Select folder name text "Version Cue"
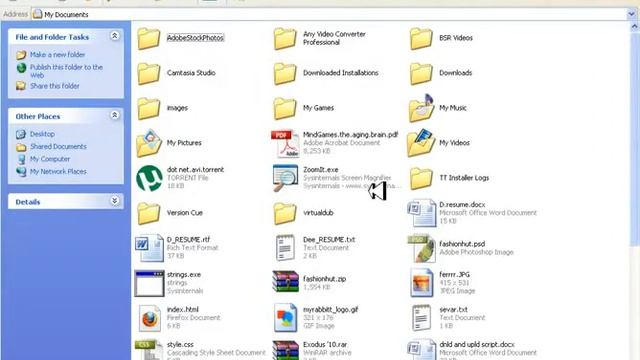The width and height of the screenshot is (640, 360). coord(184,213)
